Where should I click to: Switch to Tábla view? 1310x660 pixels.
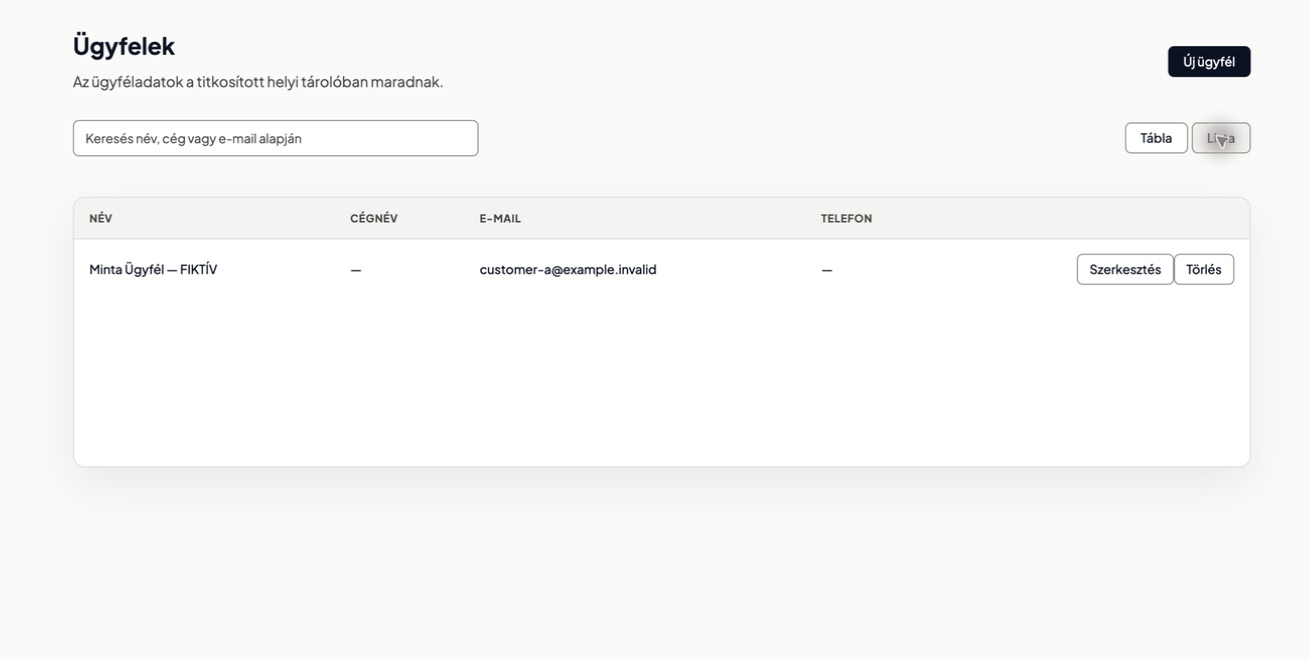coord(1156,138)
